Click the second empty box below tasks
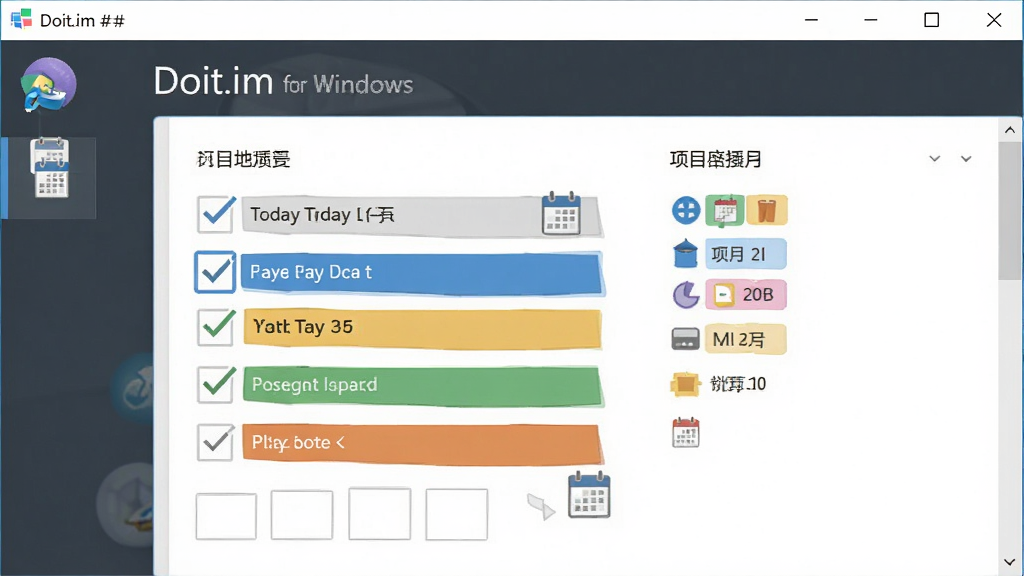This screenshot has height=576, width=1024. [302, 515]
